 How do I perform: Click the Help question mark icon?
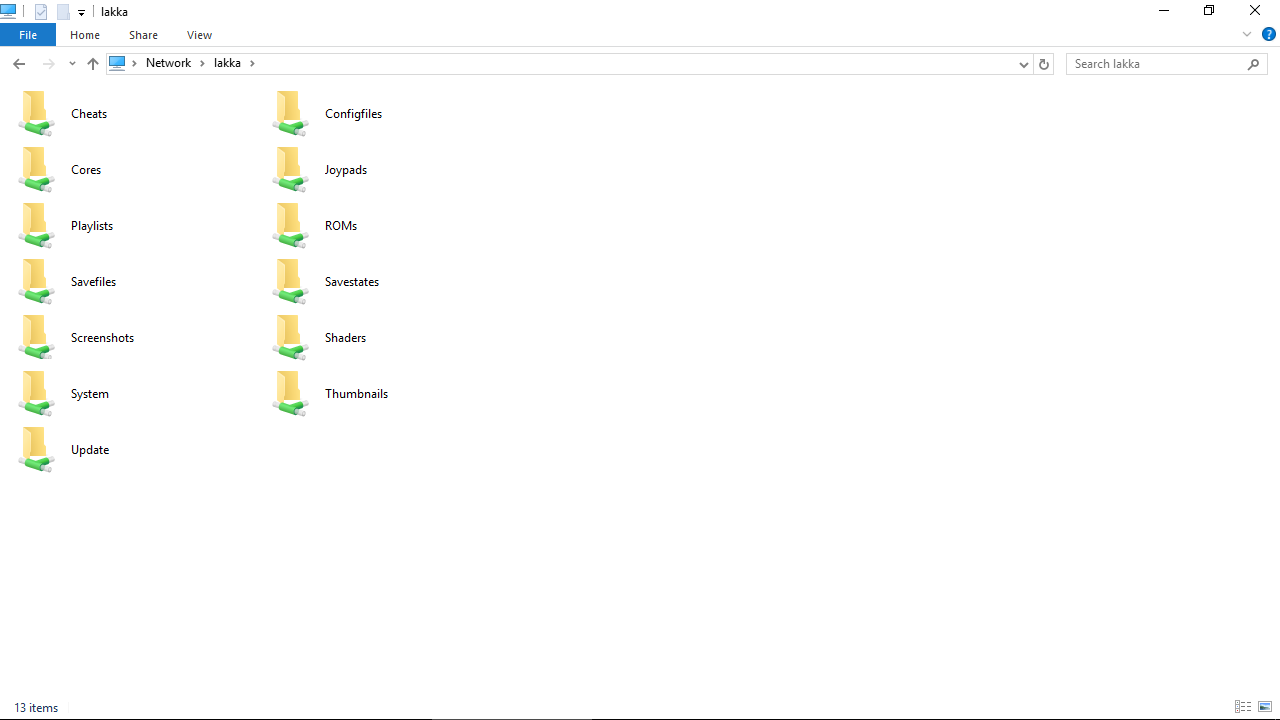[1268, 35]
